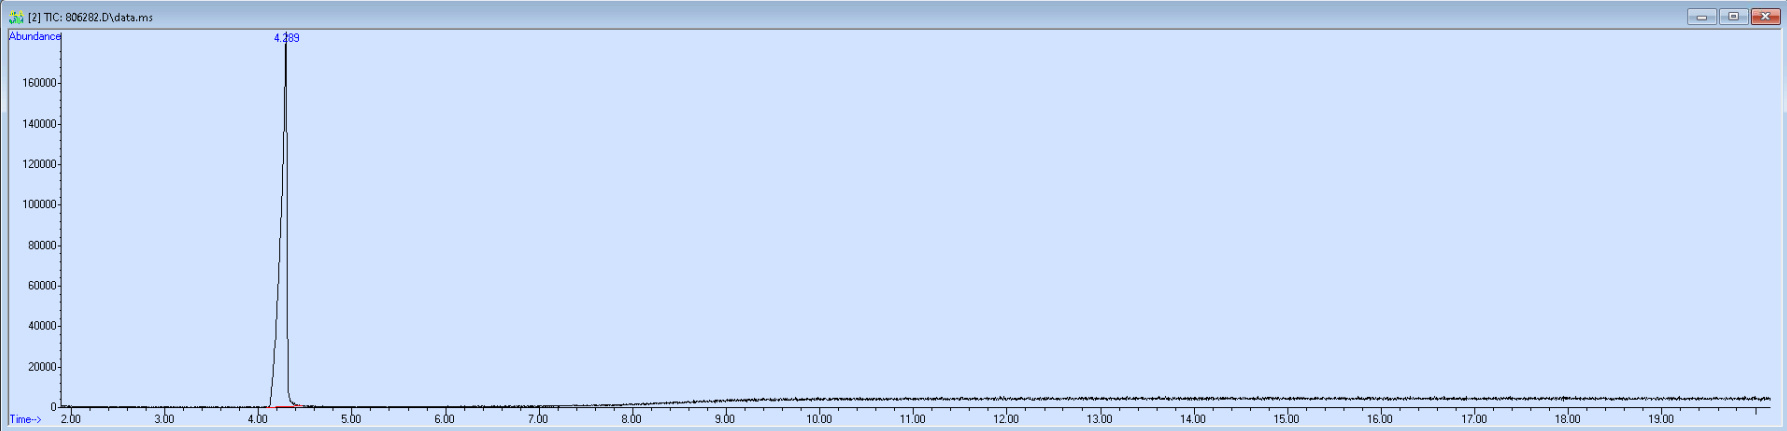This screenshot has height=431, width=1787.
Task: Click the peak label 4.289
Action: 286,38
